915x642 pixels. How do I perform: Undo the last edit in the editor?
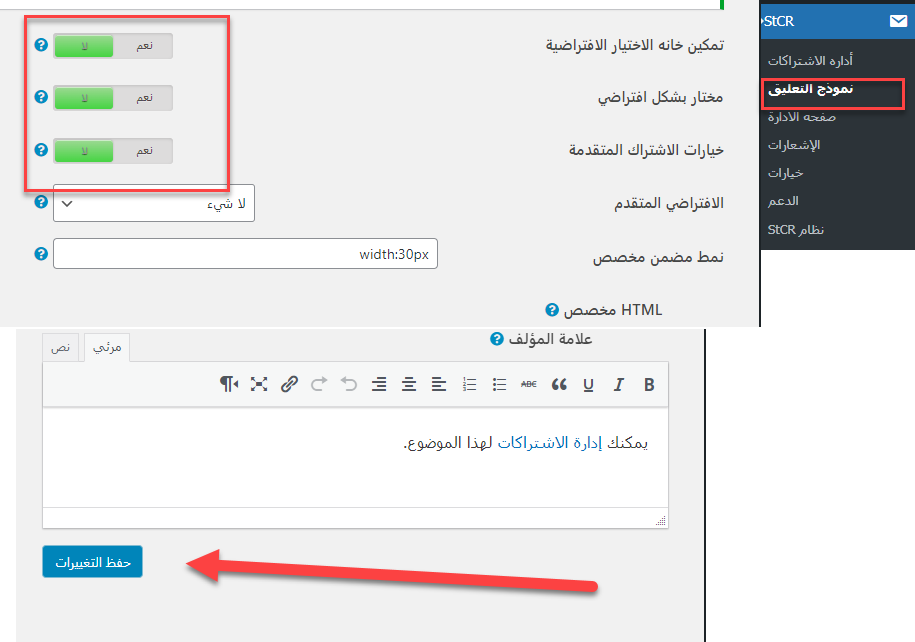349,384
